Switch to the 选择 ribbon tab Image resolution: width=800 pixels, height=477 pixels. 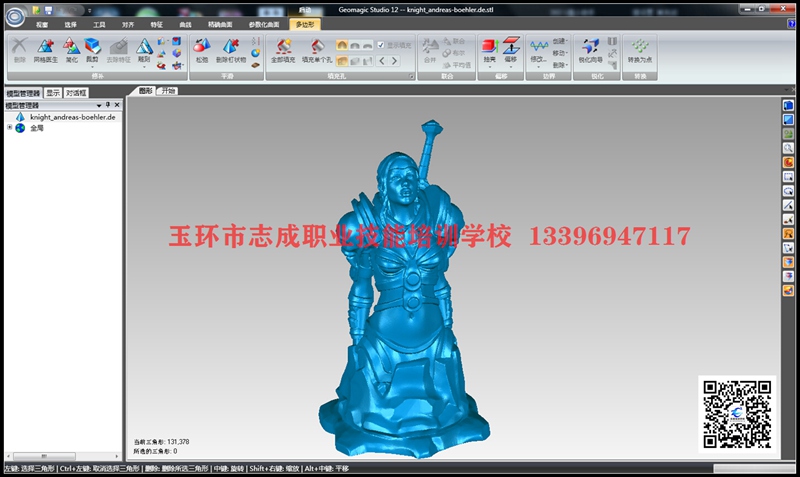pos(70,24)
